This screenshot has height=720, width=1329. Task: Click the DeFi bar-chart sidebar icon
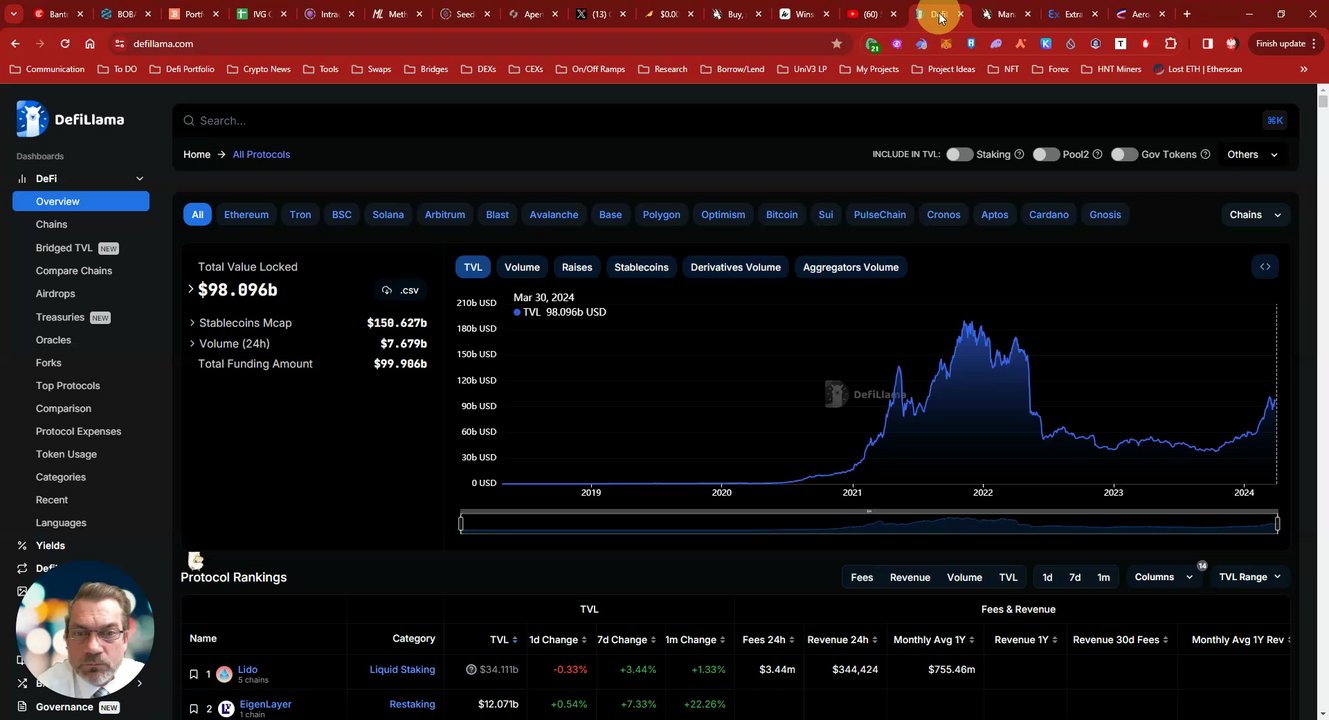click(x=22, y=179)
